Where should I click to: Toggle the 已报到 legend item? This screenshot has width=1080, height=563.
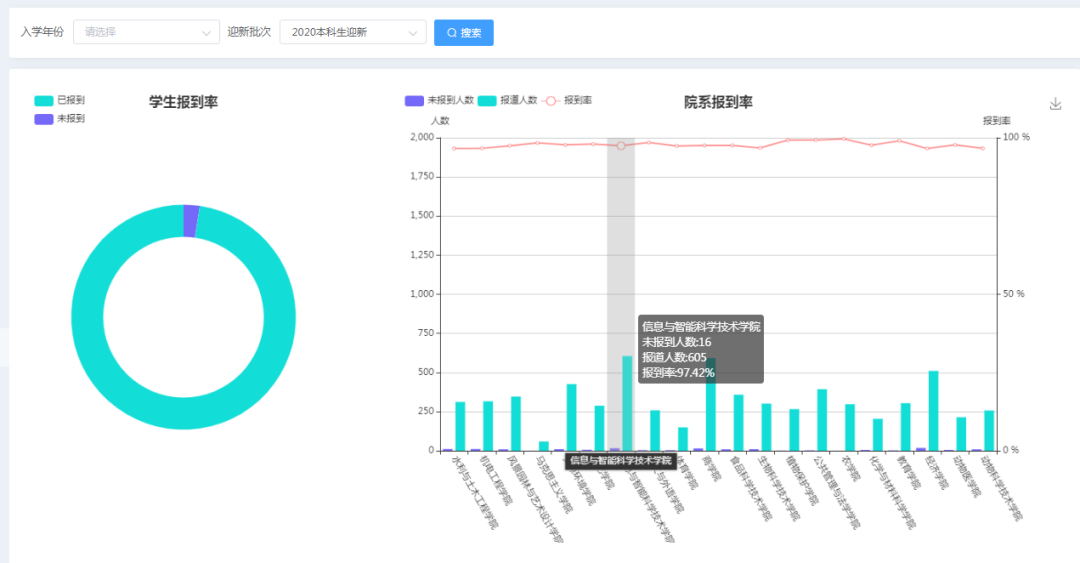pos(60,101)
